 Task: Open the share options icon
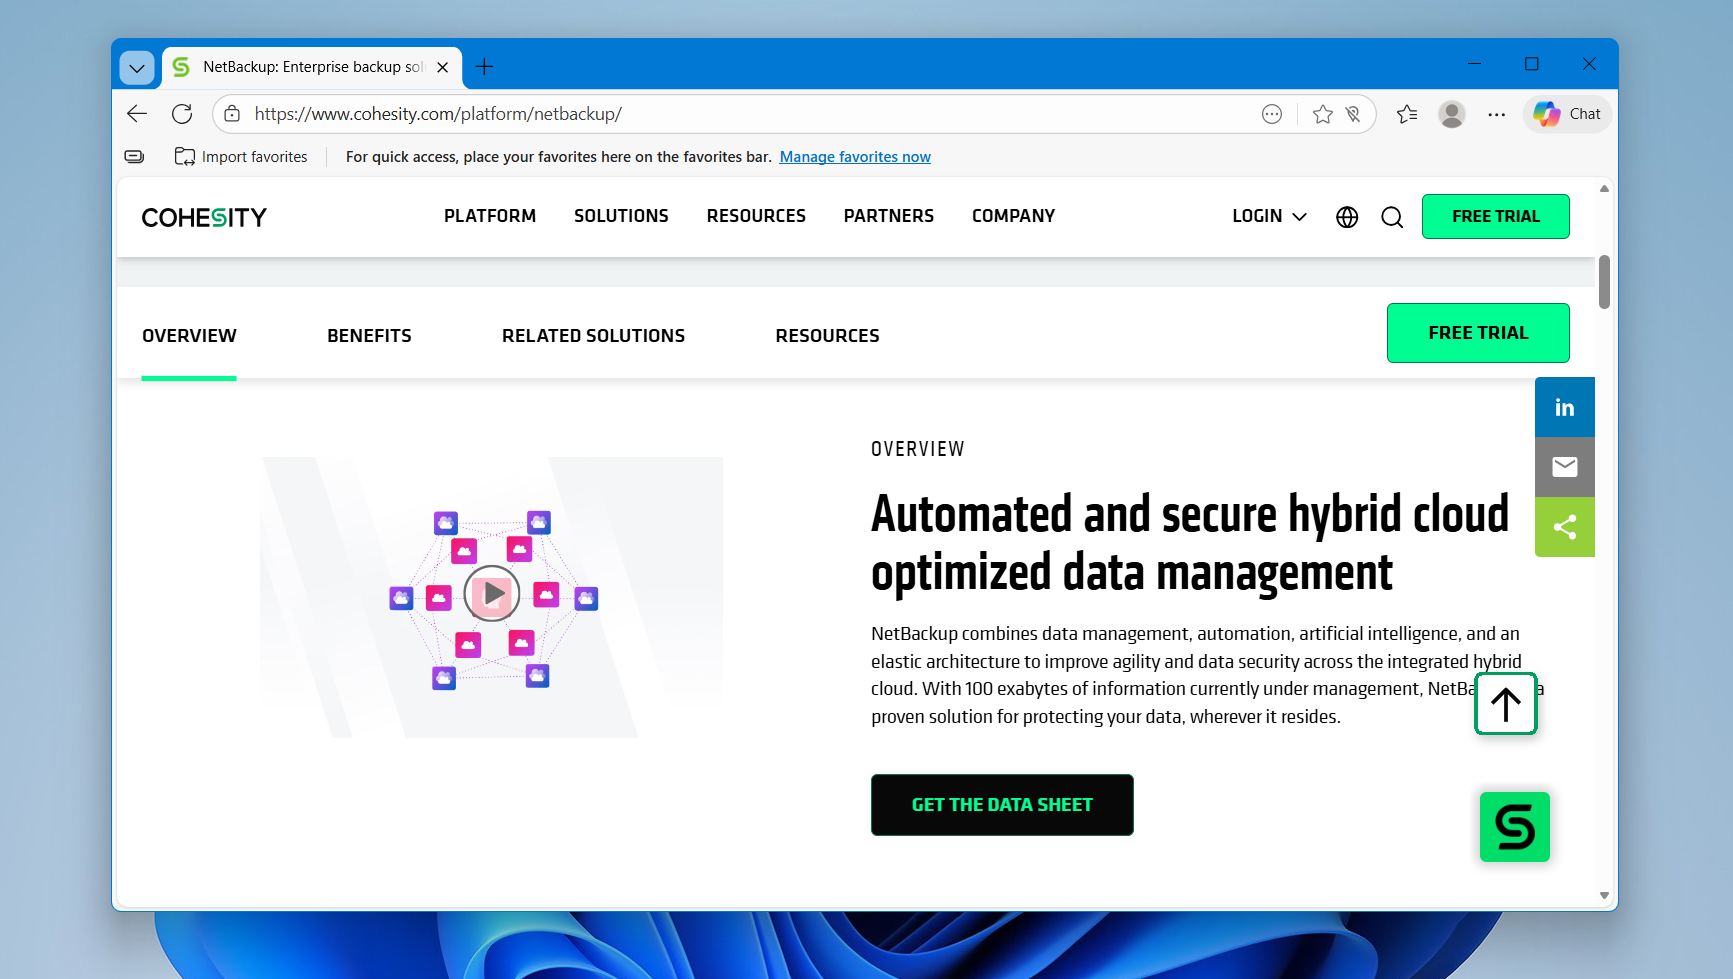pyautogui.click(x=1564, y=527)
